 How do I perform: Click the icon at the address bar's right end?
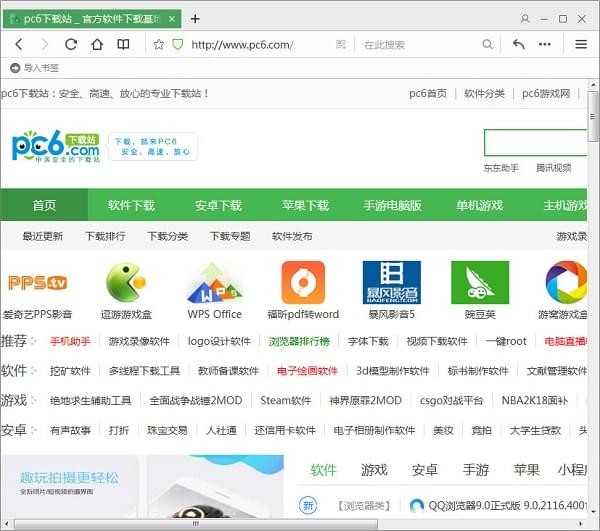click(x=341, y=45)
